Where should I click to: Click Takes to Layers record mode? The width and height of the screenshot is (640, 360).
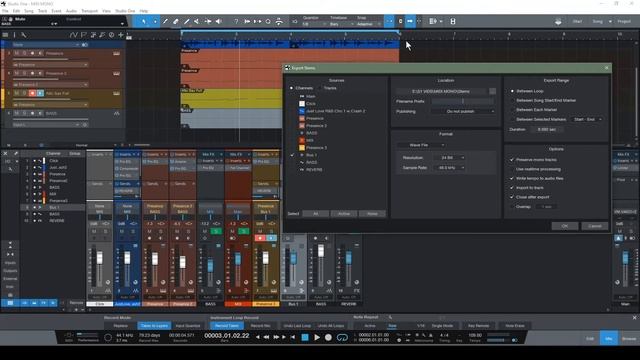(x=154, y=326)
